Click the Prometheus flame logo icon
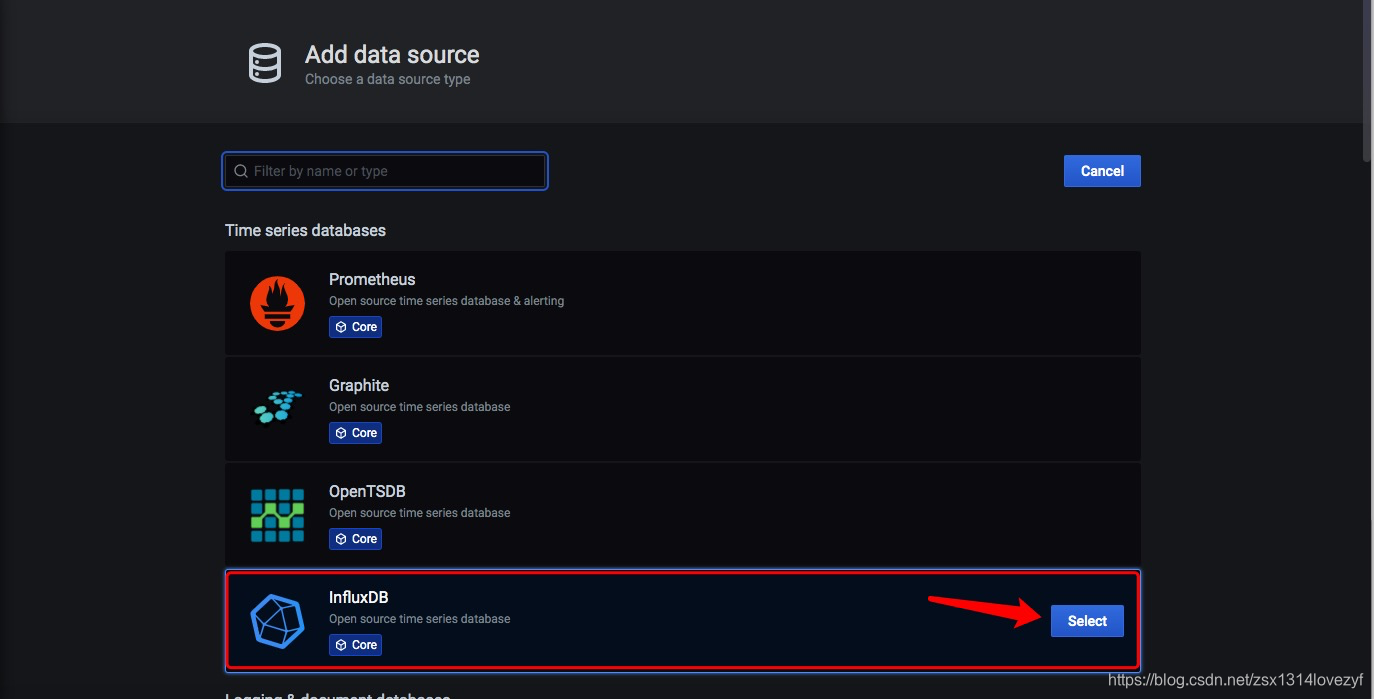This screenshot has width=1374, height=699. [x=277, y=303]
